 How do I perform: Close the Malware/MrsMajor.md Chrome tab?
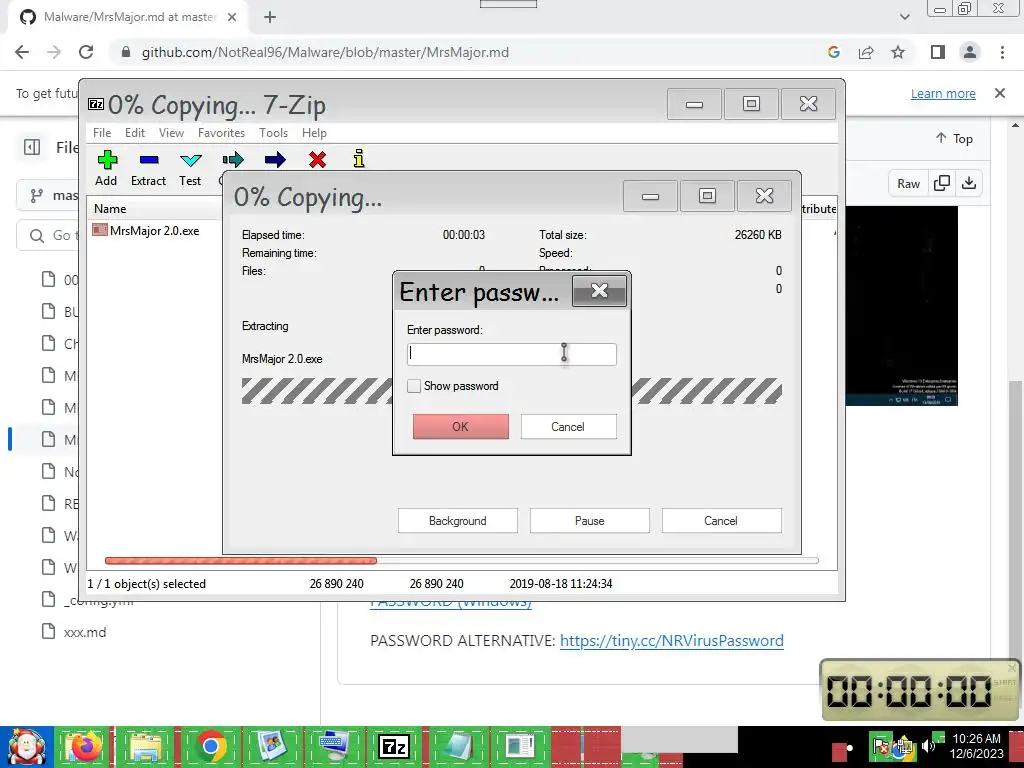click(232, 18)
